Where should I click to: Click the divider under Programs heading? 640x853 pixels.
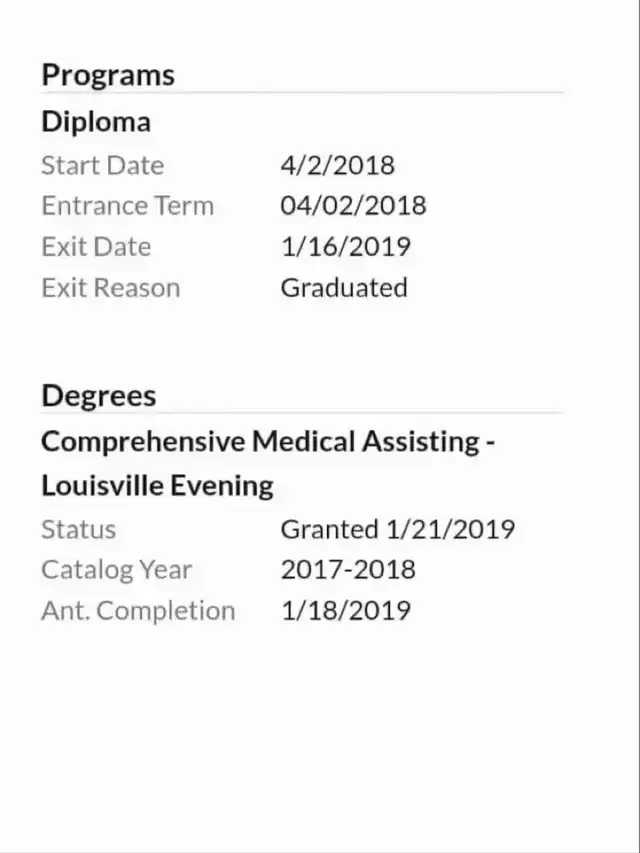point(302,93)
